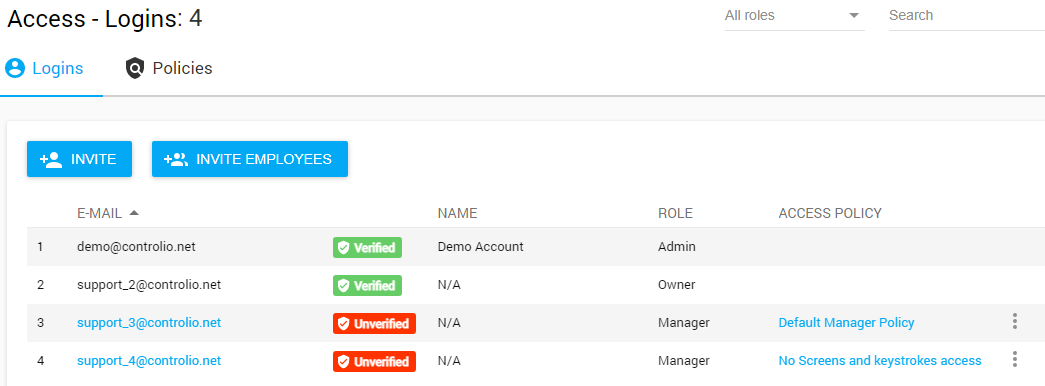Click Verified badge for support_2@controlio.net
This screenshot has width=1045, height=386.
367,285
